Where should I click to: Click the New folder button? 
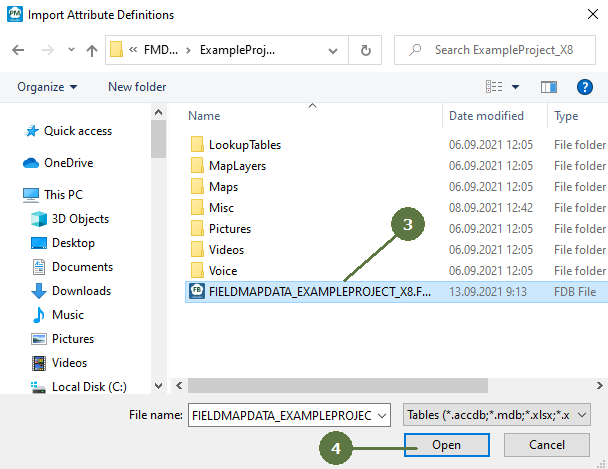click(137, 87)
